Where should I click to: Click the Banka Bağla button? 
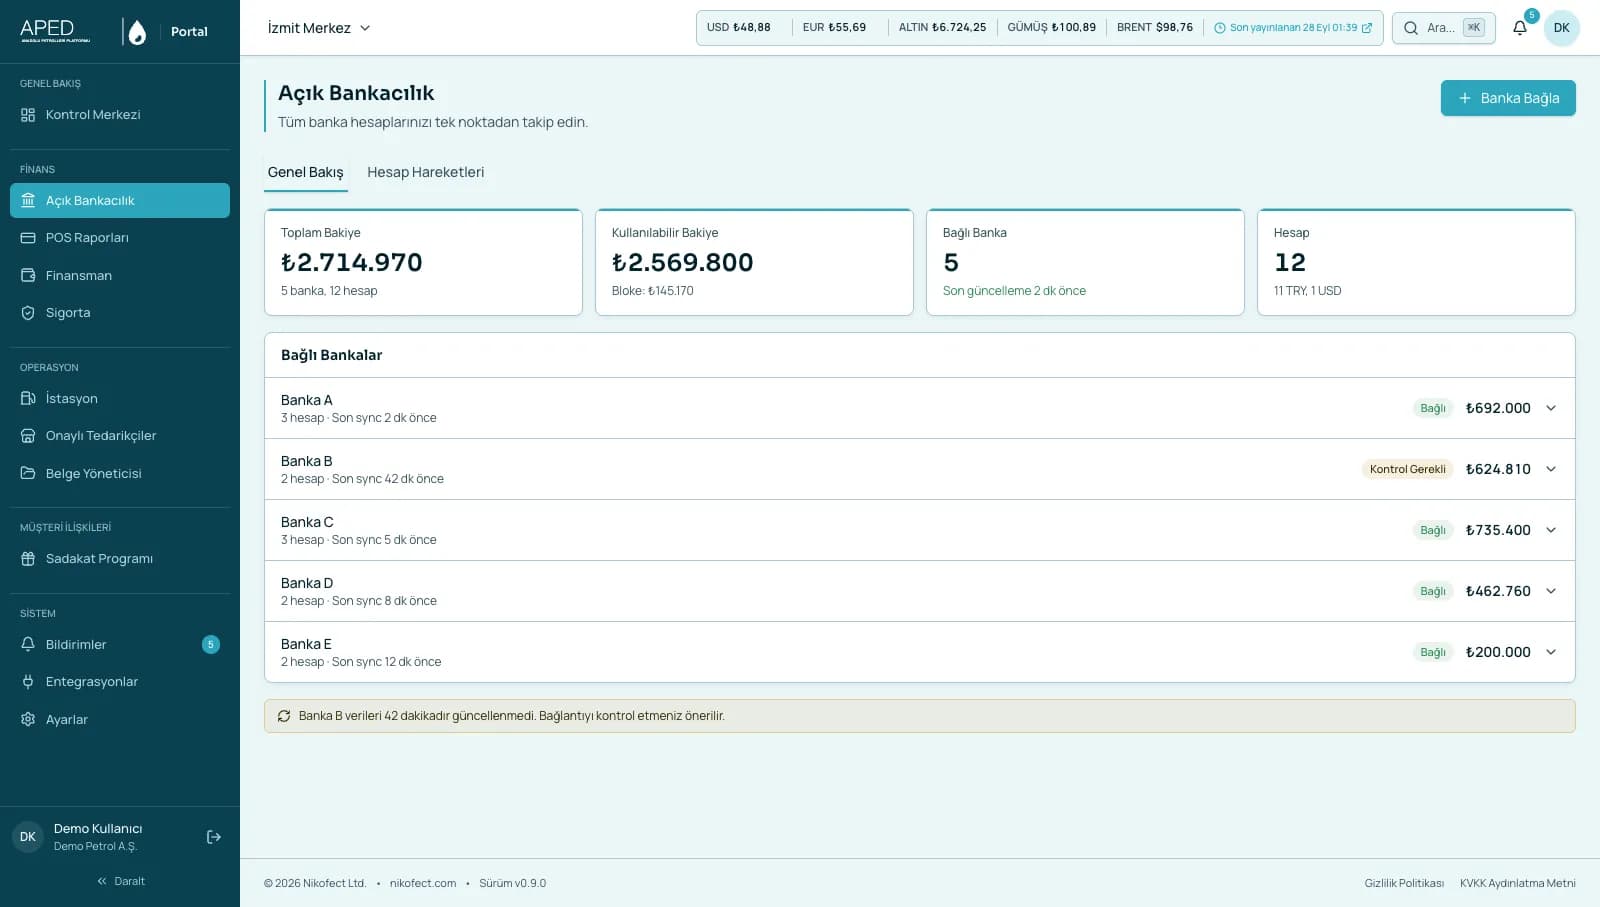tap(1508, 98)
